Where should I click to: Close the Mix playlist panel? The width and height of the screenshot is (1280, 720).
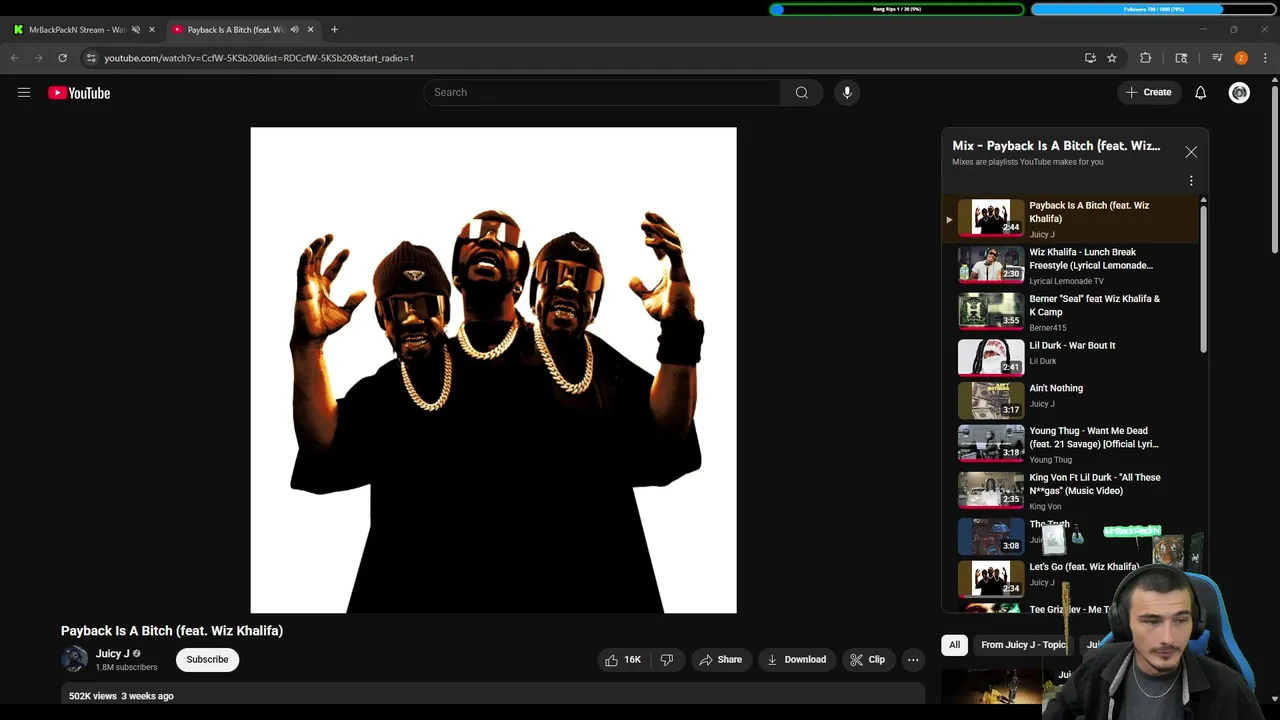pyautogui.click(x=1191, y=152)
